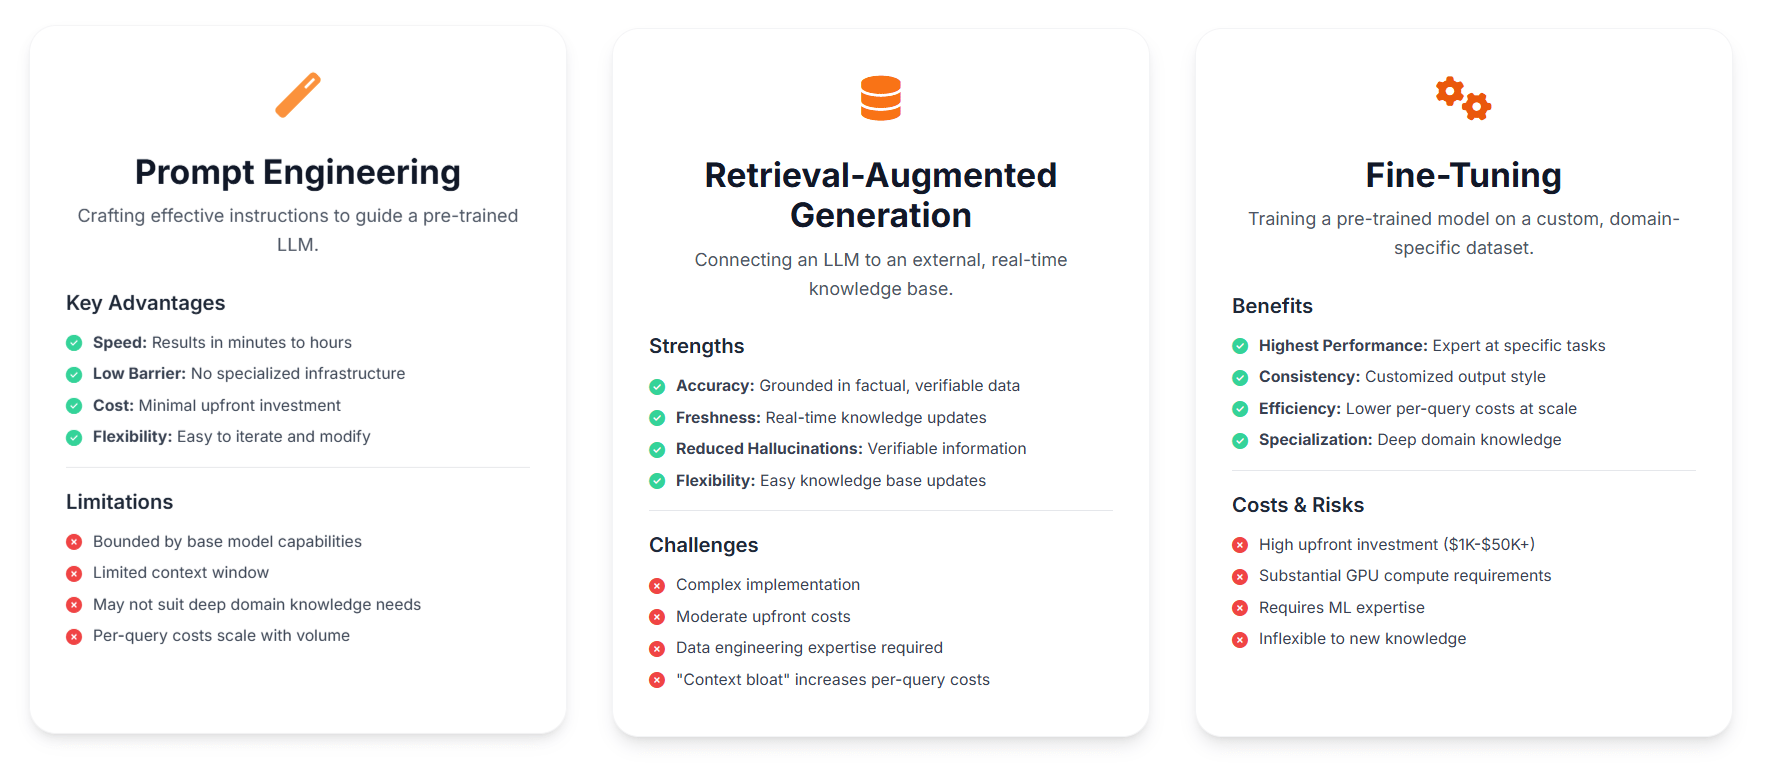Click the High upfront investment ($1K-$50K+) item
The image size is (1771, 772).
[1396, 545]
